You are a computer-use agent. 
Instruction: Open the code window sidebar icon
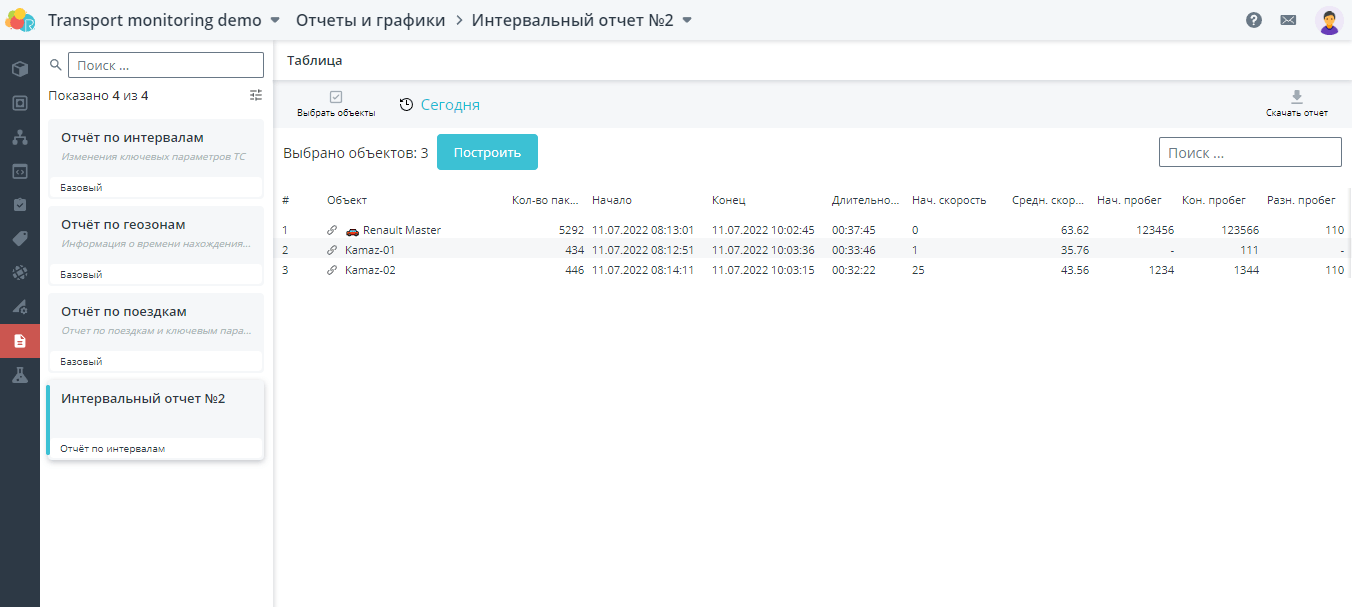click(19, 171)
